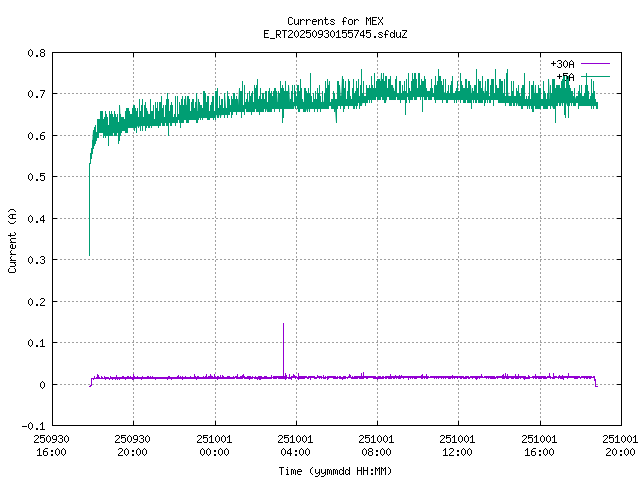The height and width of the screenshot is (480, 640).
Task: Click the +30A legend label
Action: tap(562, 64)
